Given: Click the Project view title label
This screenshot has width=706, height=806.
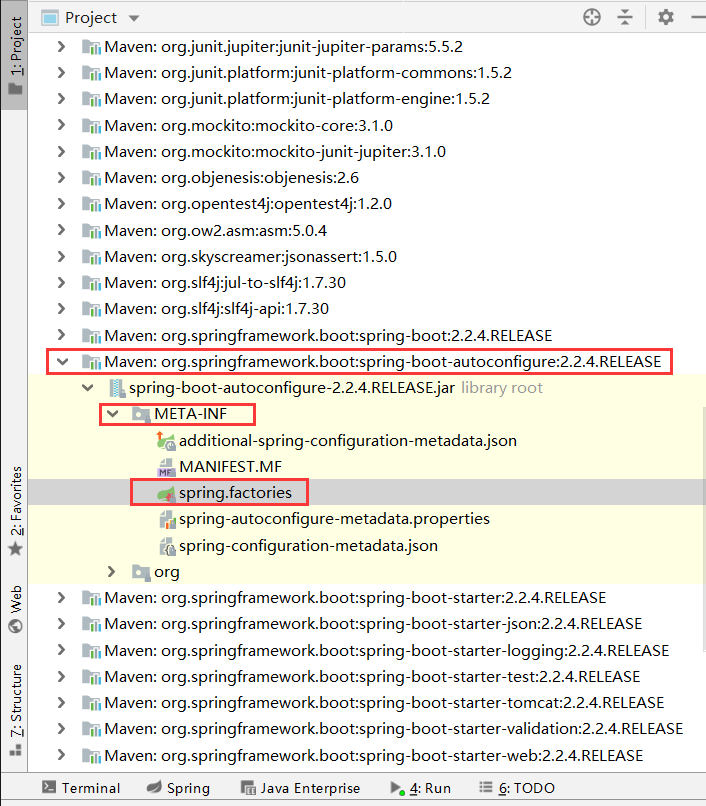Looking at the screenshot, I should tap(91, 18).
